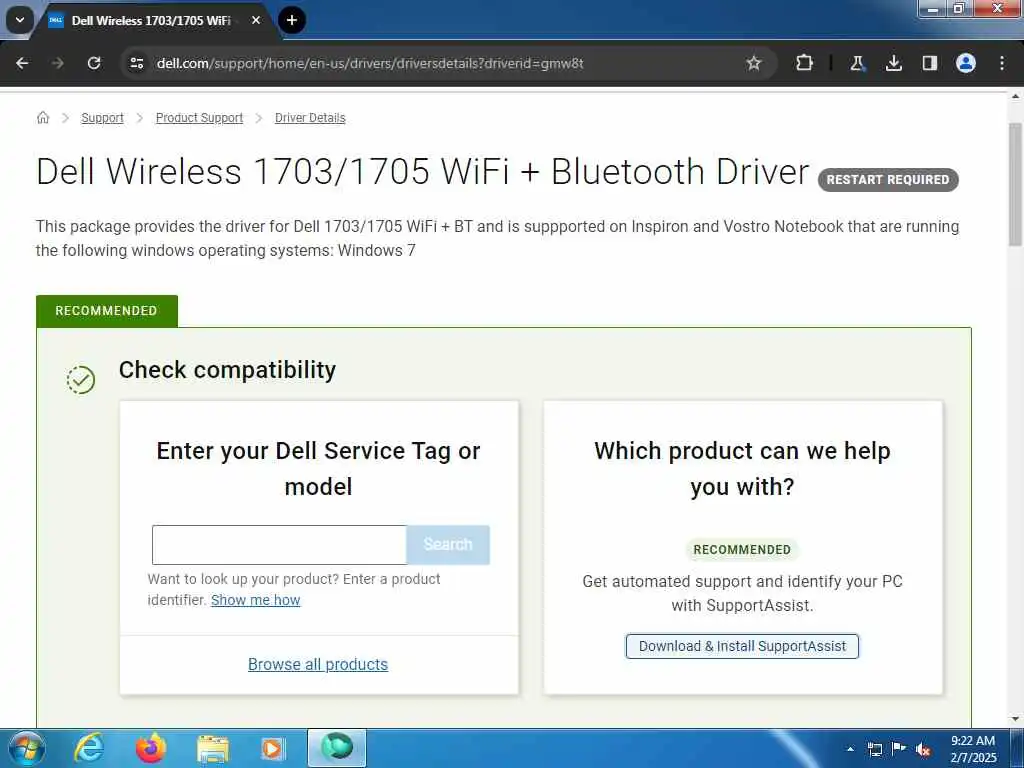The image size is (1024, 768).
Task: Click Download & Install SupportAssist button
Action: [742, 646]
